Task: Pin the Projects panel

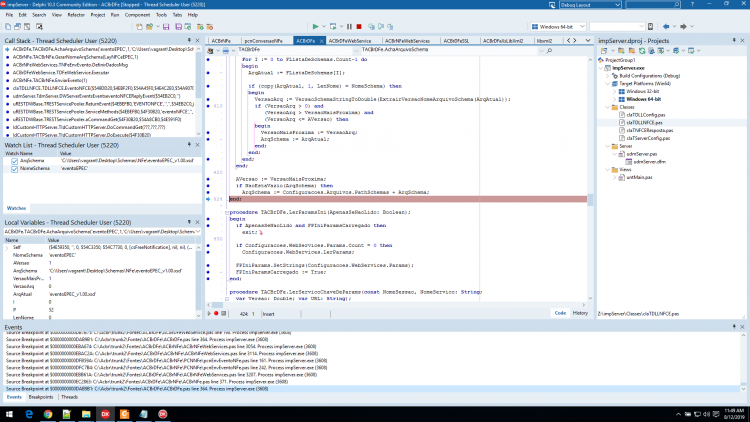Action: 734,41
